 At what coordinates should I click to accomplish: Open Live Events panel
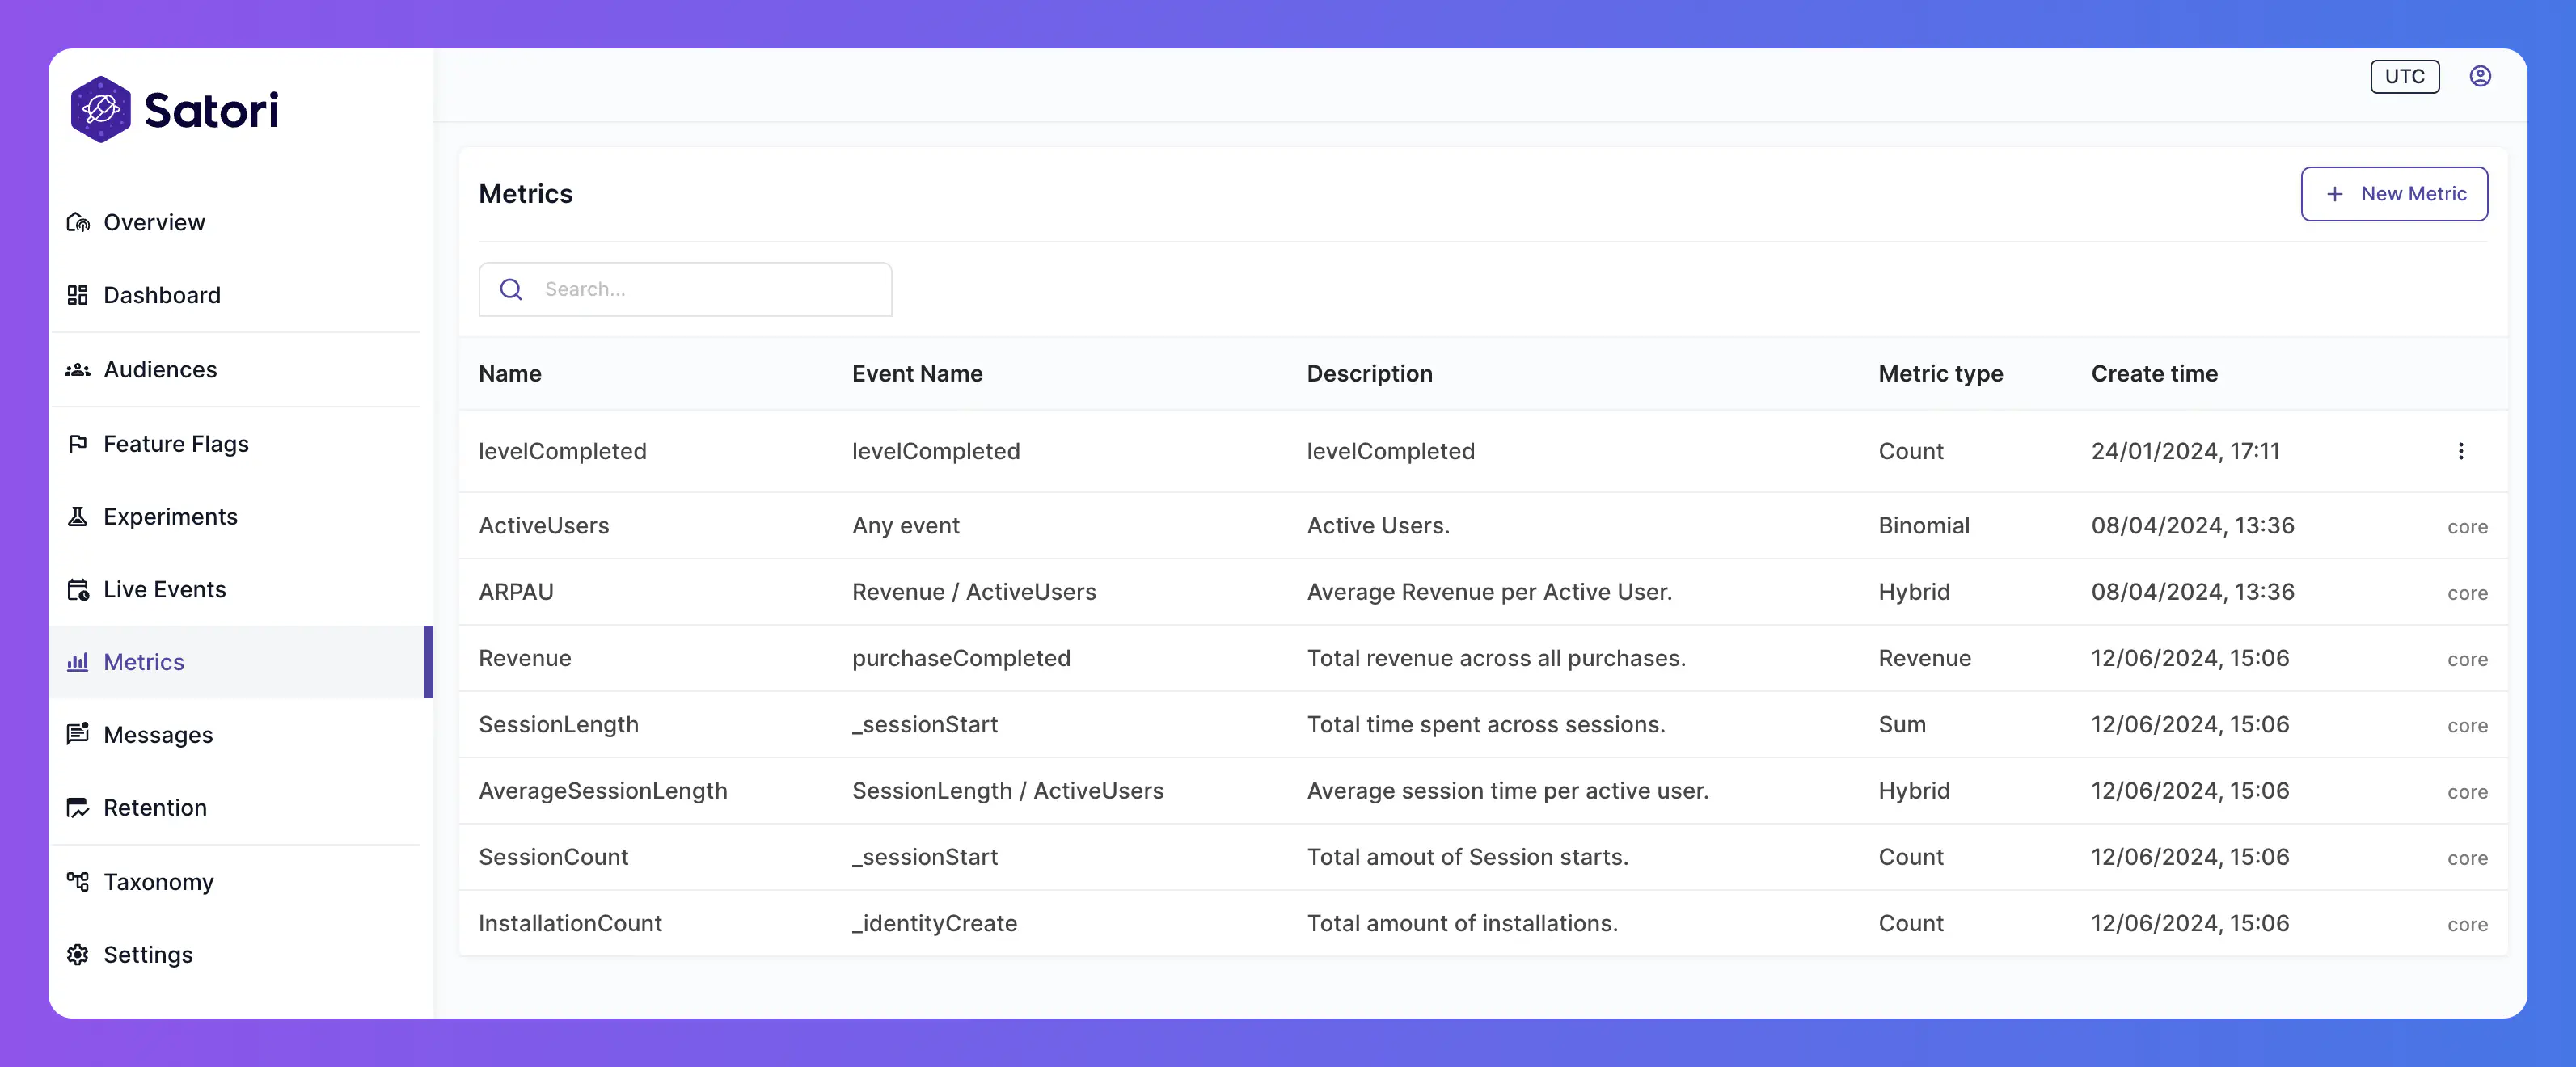164,588
